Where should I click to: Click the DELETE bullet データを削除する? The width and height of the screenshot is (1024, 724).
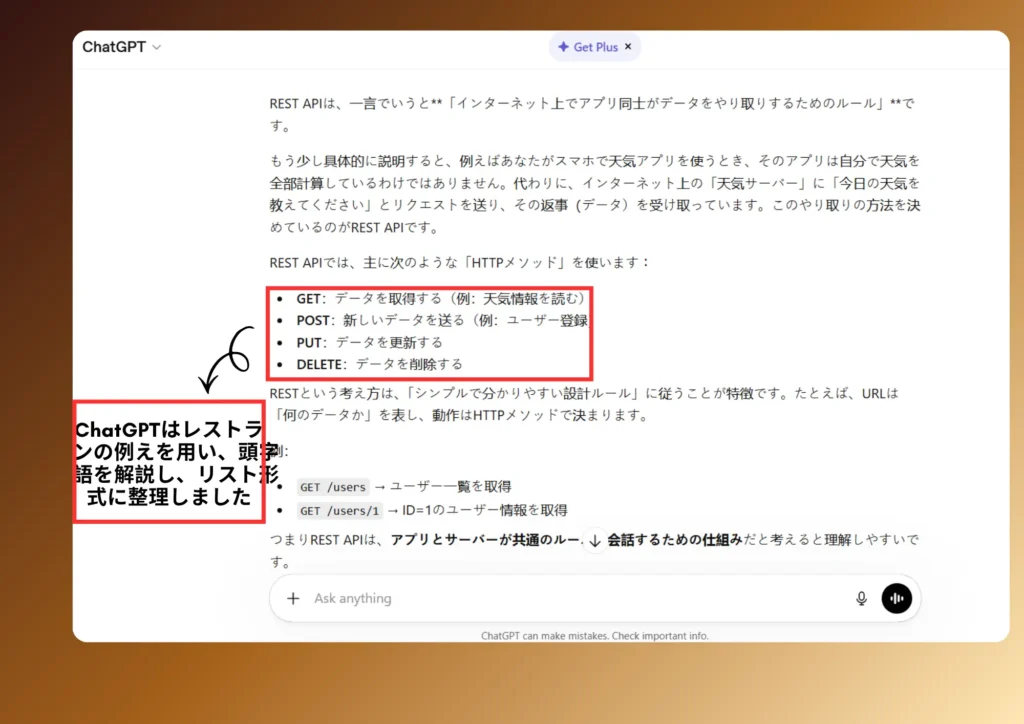pyautogui.click(x=379, y=364)
